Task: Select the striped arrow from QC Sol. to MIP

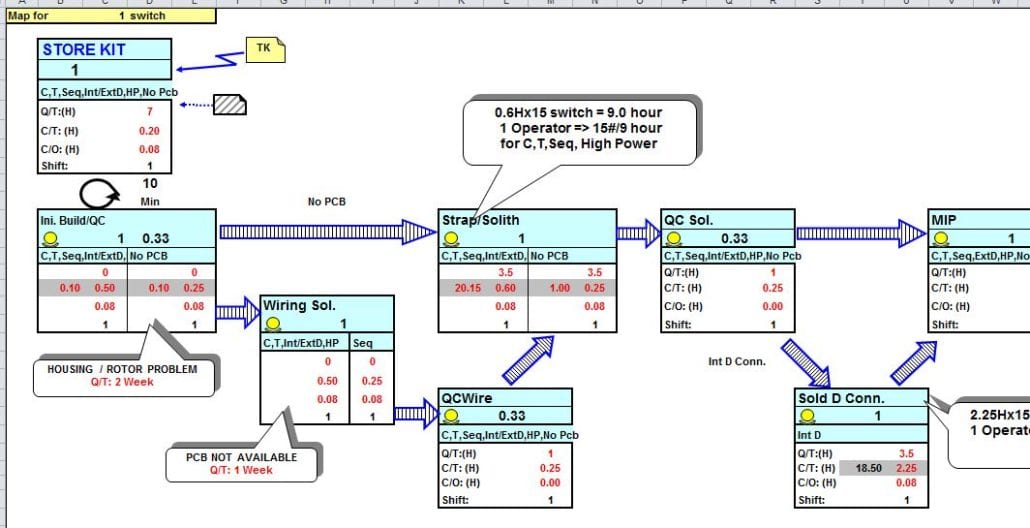Action: [x=861, y=233]
